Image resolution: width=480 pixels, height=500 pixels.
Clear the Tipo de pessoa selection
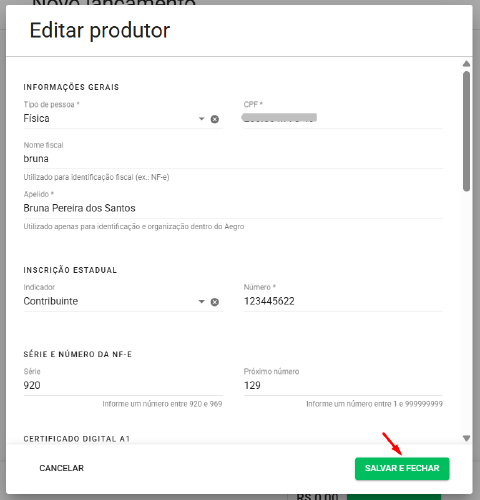(x=215, y=119)
